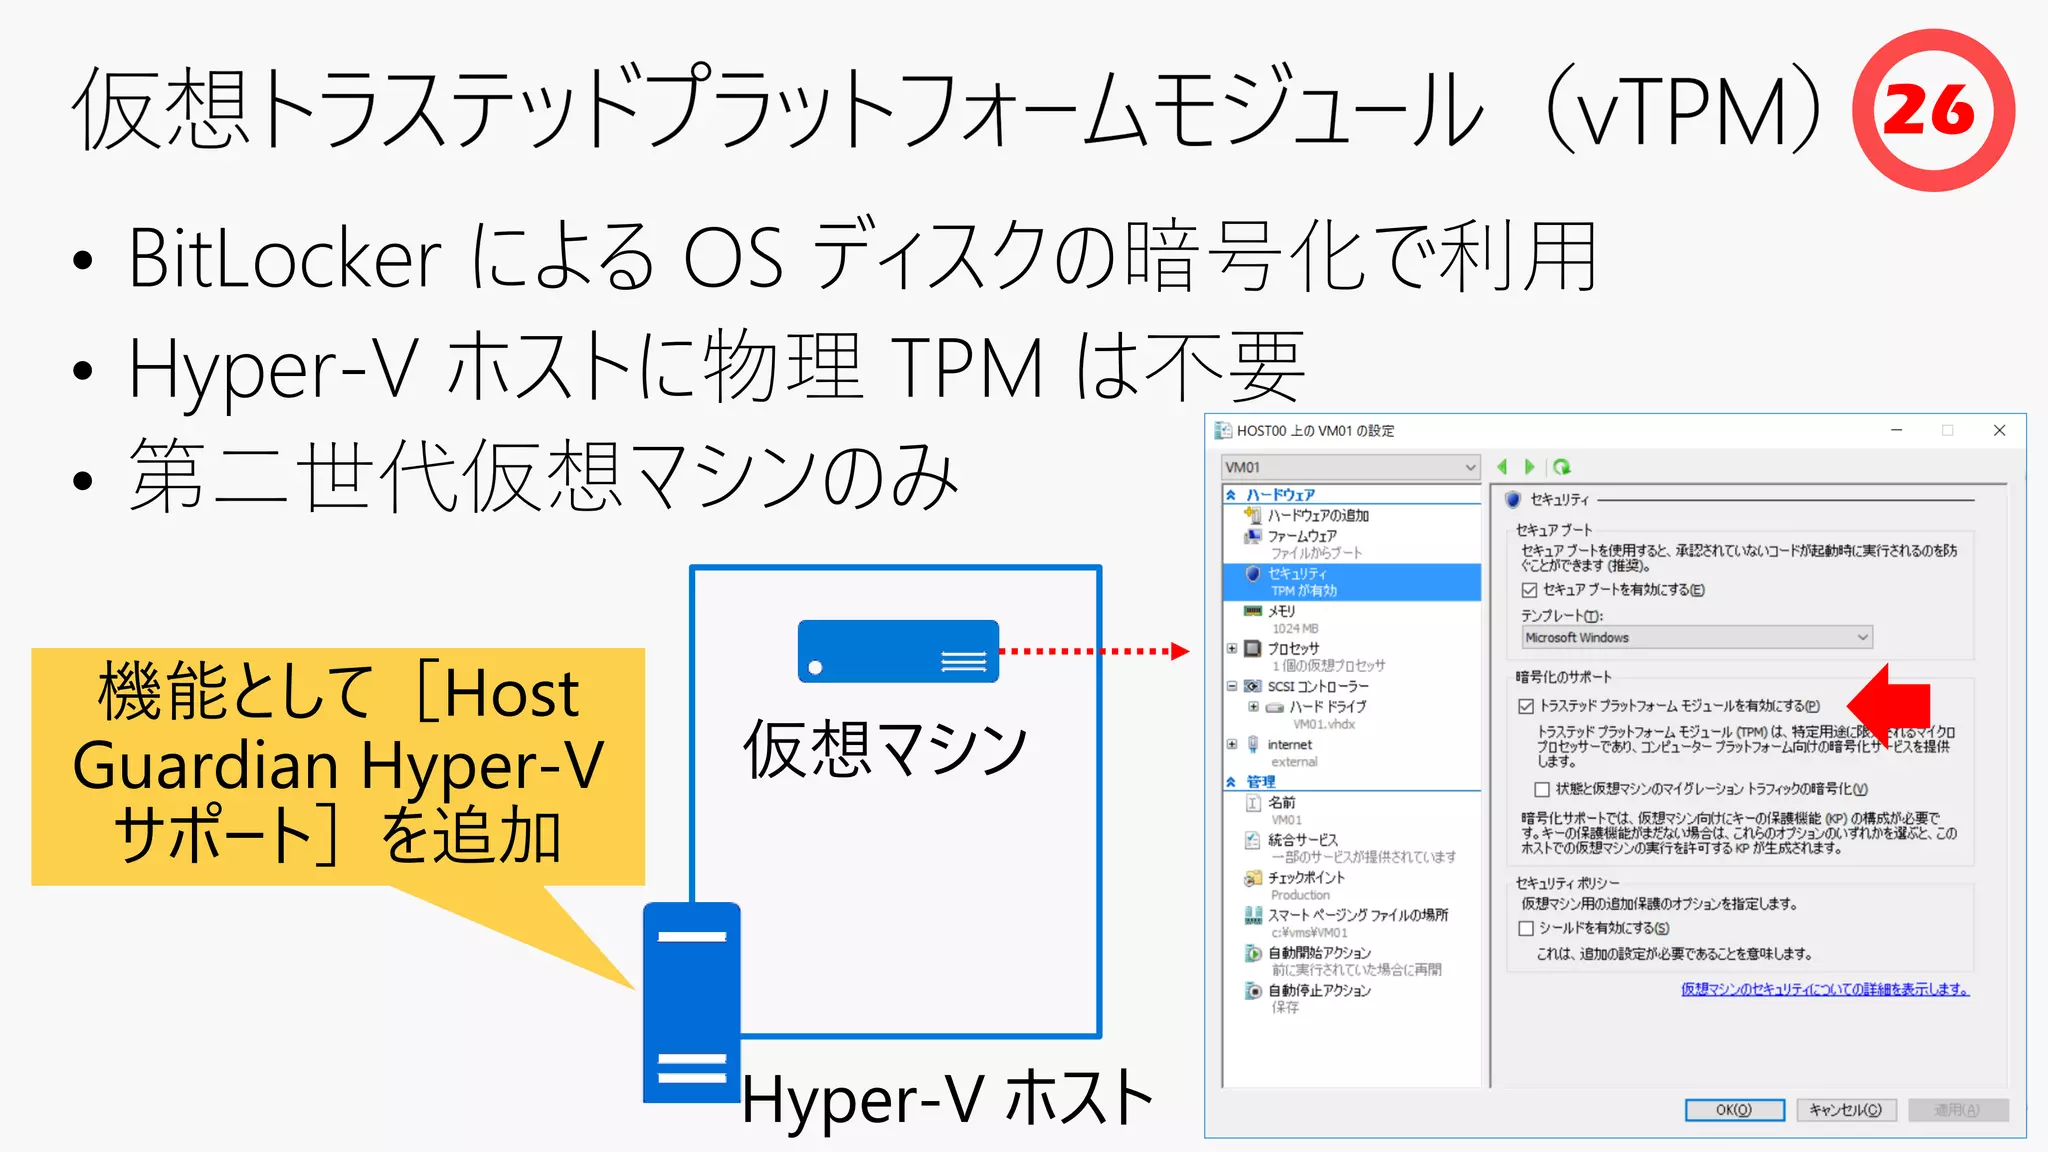This screenshot has width=2048, height=1152.
Task: Select ファームウェア in the tree
Action: [x=1302, y=536]
